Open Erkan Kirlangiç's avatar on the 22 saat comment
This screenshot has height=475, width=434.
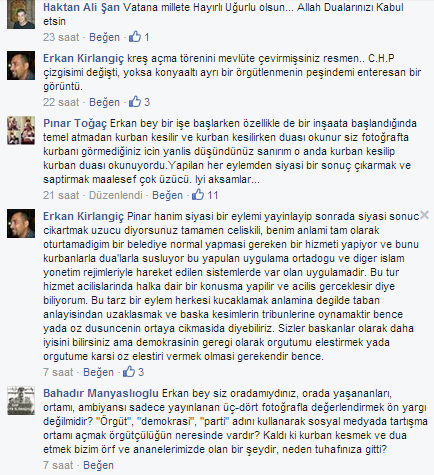21,65
